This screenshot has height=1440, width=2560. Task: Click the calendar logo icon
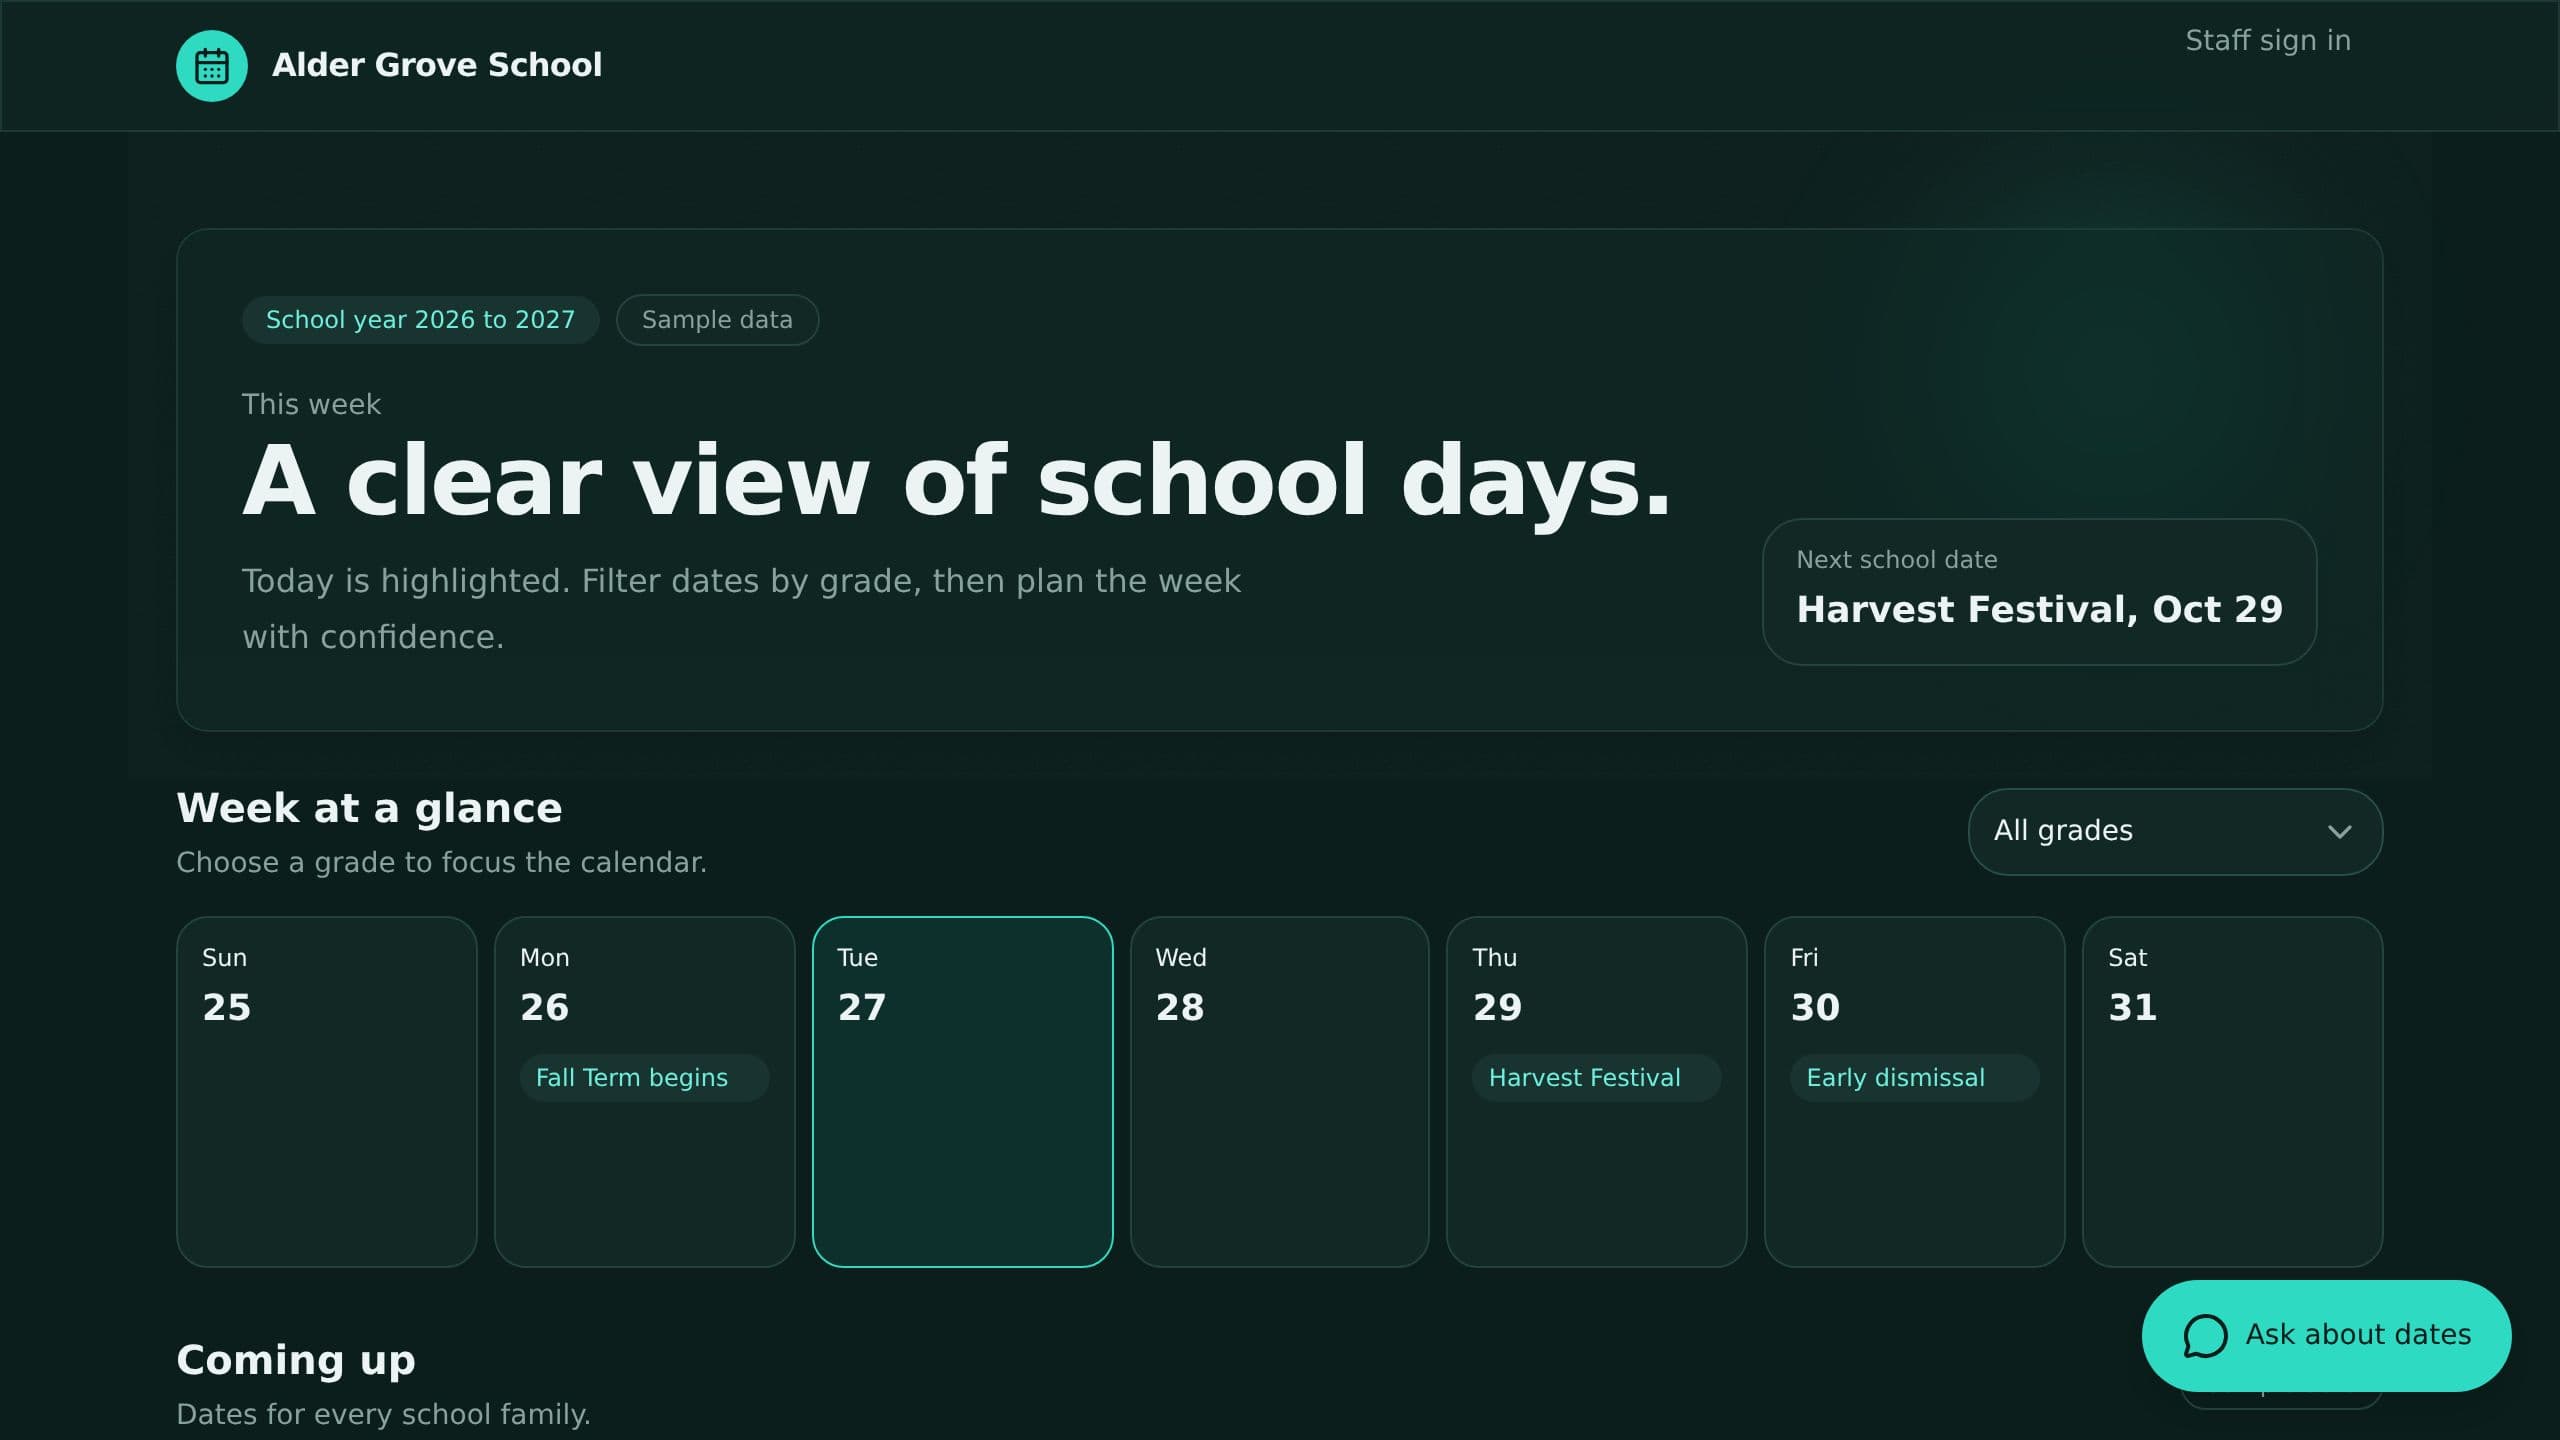tap(212, 66)
